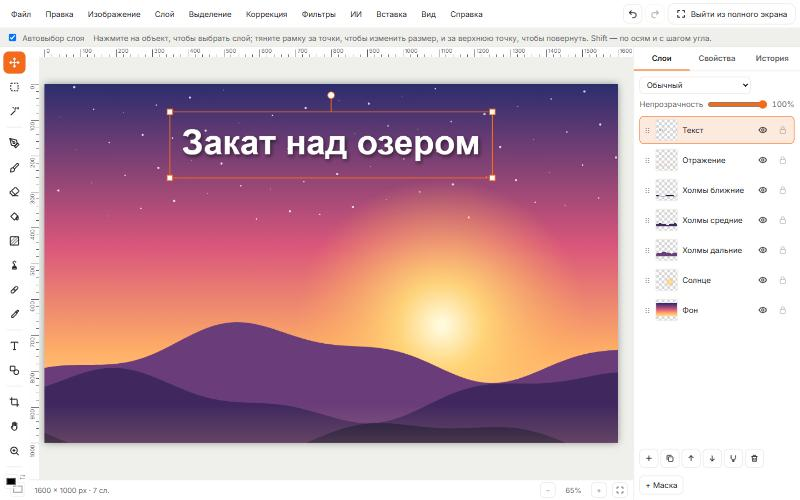Hide the Холмы дальние layer
Screen dimensions: 800x500
pos(763,250)
